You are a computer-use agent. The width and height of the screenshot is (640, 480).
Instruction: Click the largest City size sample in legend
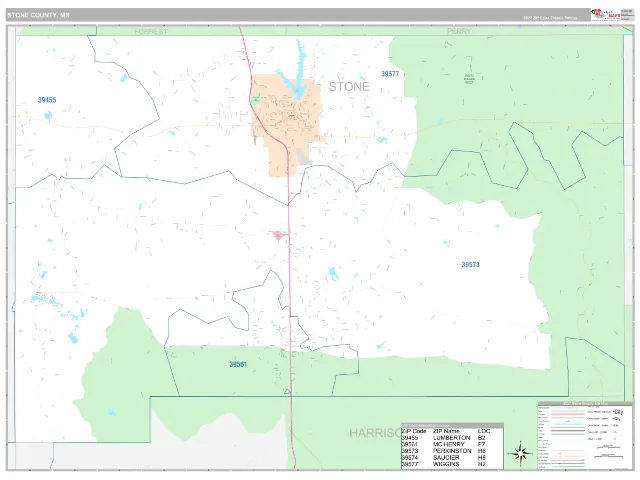[618, 411]
